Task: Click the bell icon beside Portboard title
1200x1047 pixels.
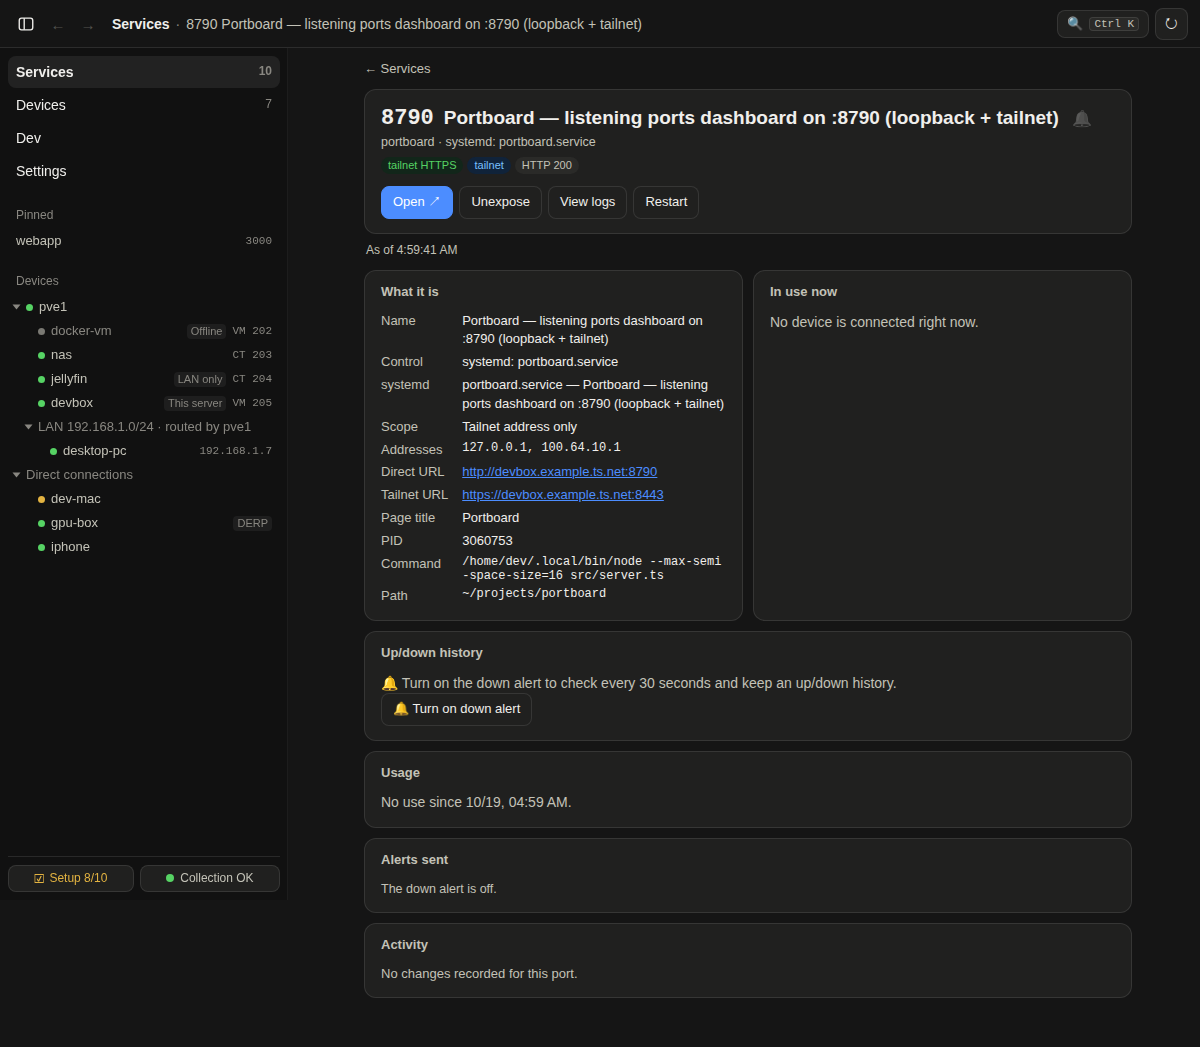Action: (1081, 119)
